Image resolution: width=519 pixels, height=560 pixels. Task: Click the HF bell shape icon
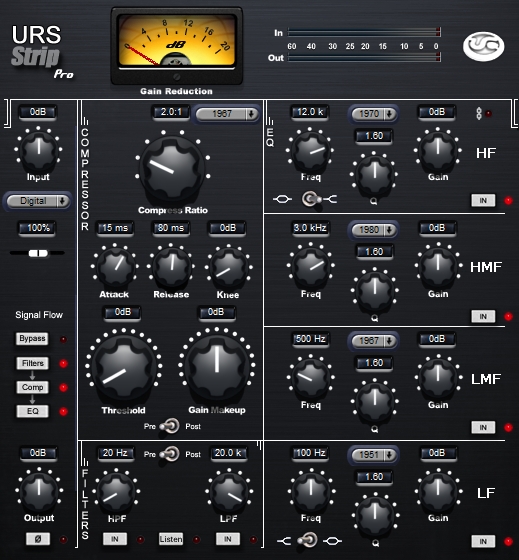click(282, 199)
